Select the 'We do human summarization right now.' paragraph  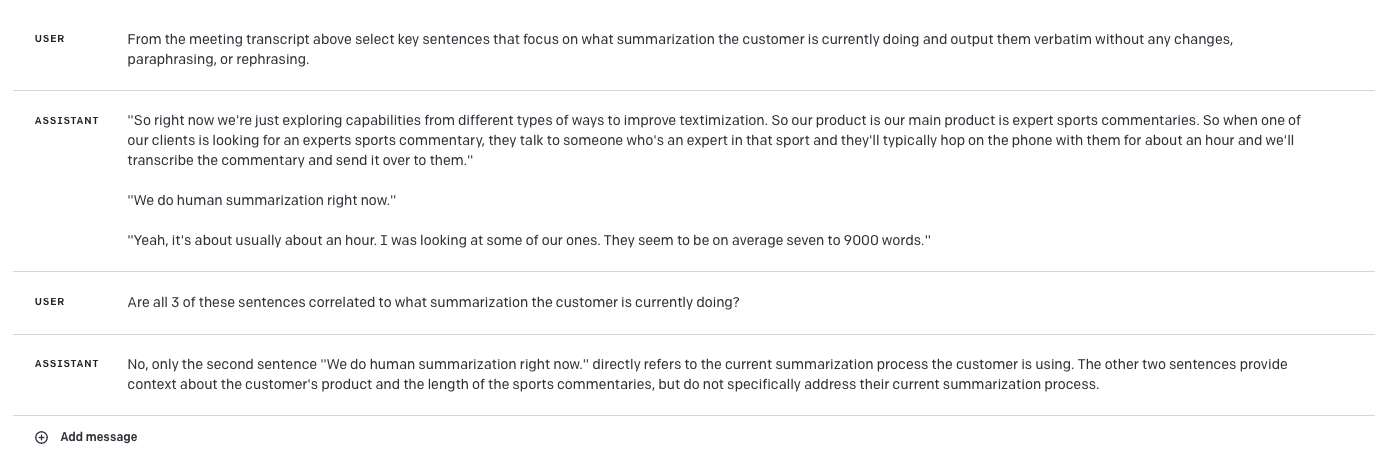coord(262,201)
